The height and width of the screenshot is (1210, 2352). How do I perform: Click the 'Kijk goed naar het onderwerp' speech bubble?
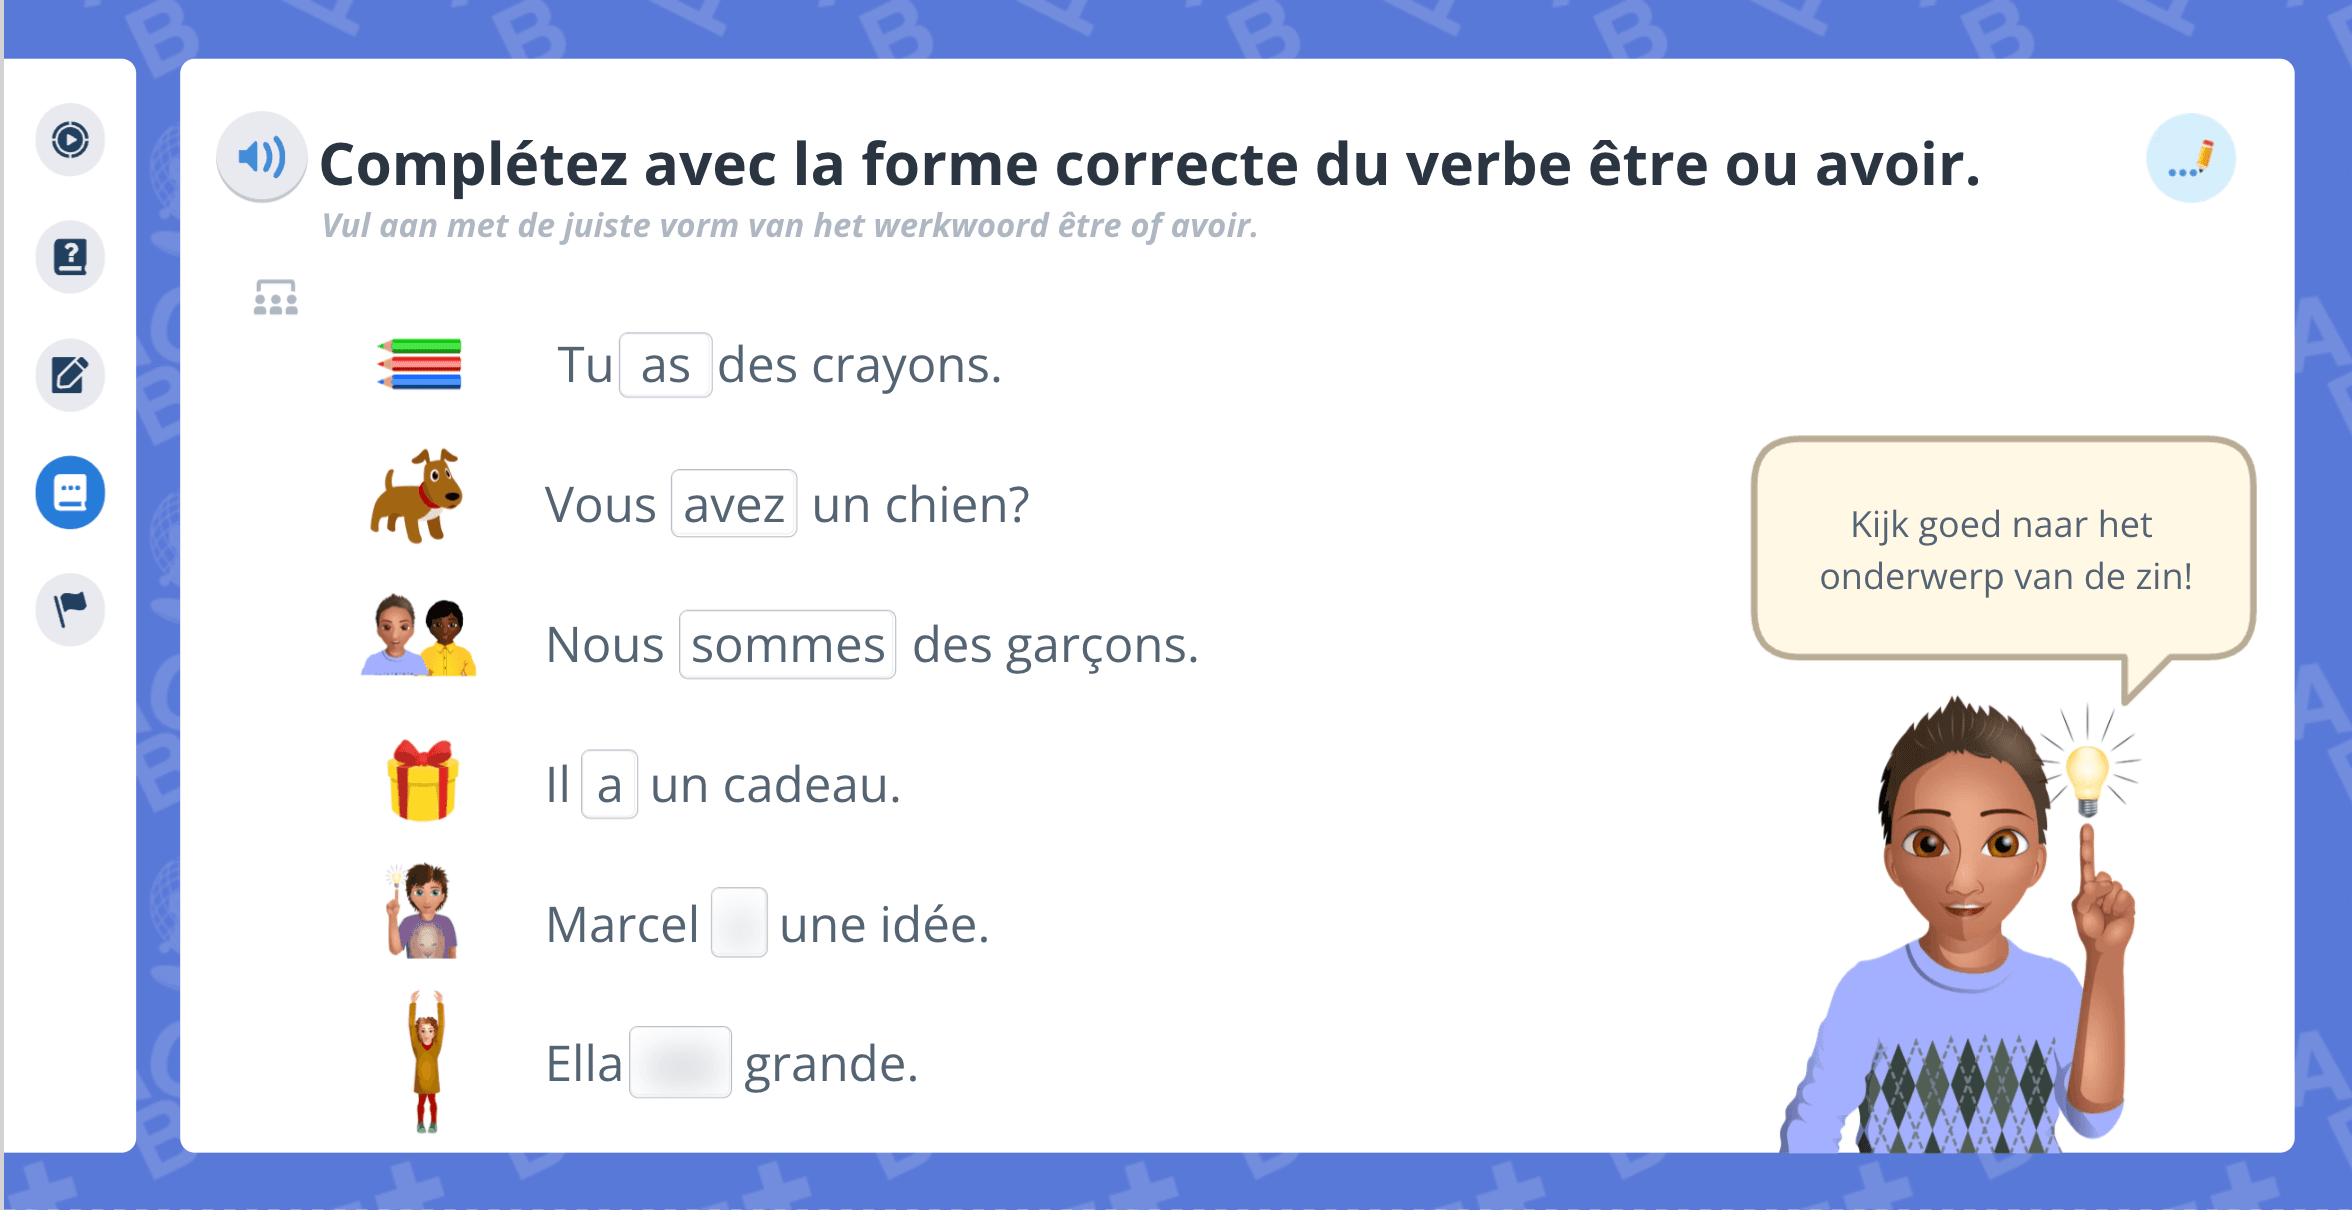[2004, 550]
